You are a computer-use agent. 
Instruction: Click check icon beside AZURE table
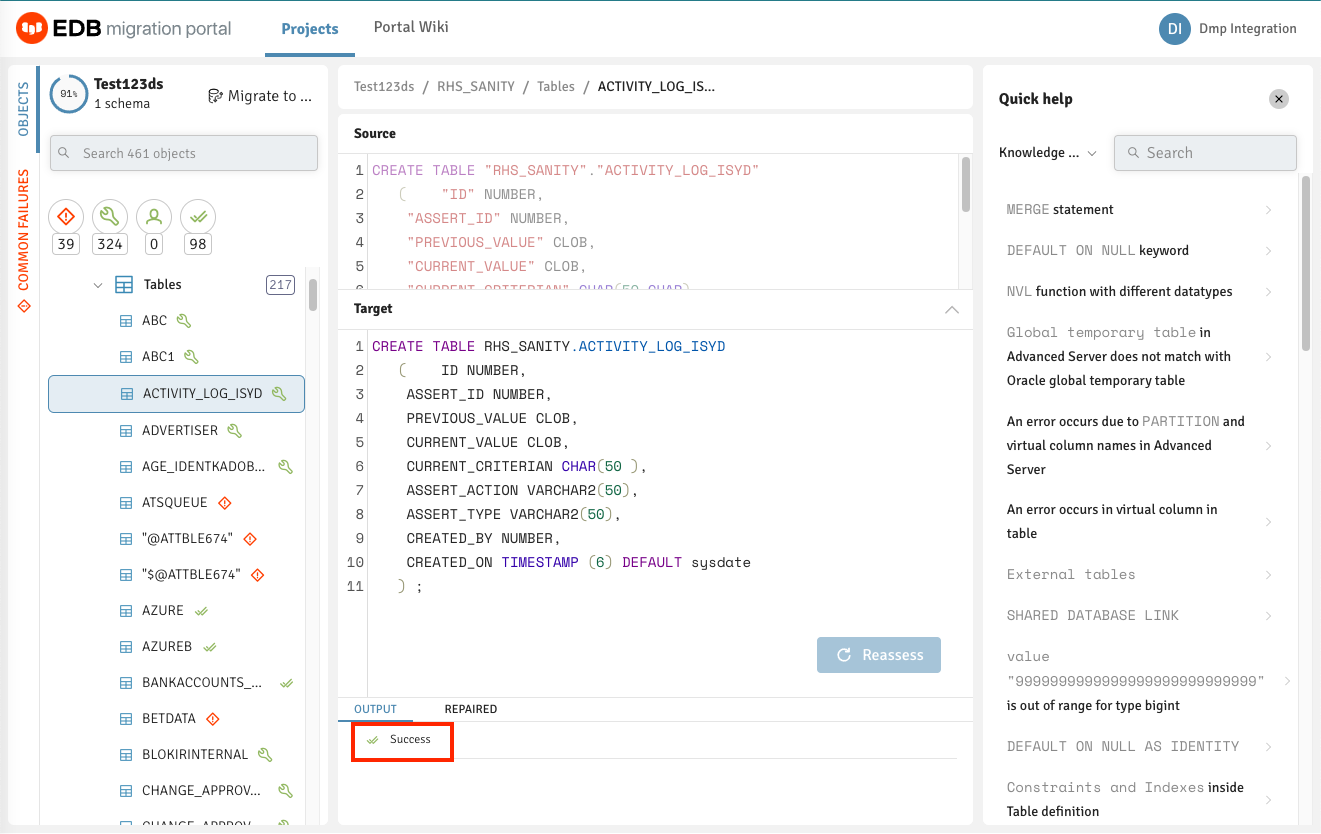pyautogui.click(x=201, y=611)
